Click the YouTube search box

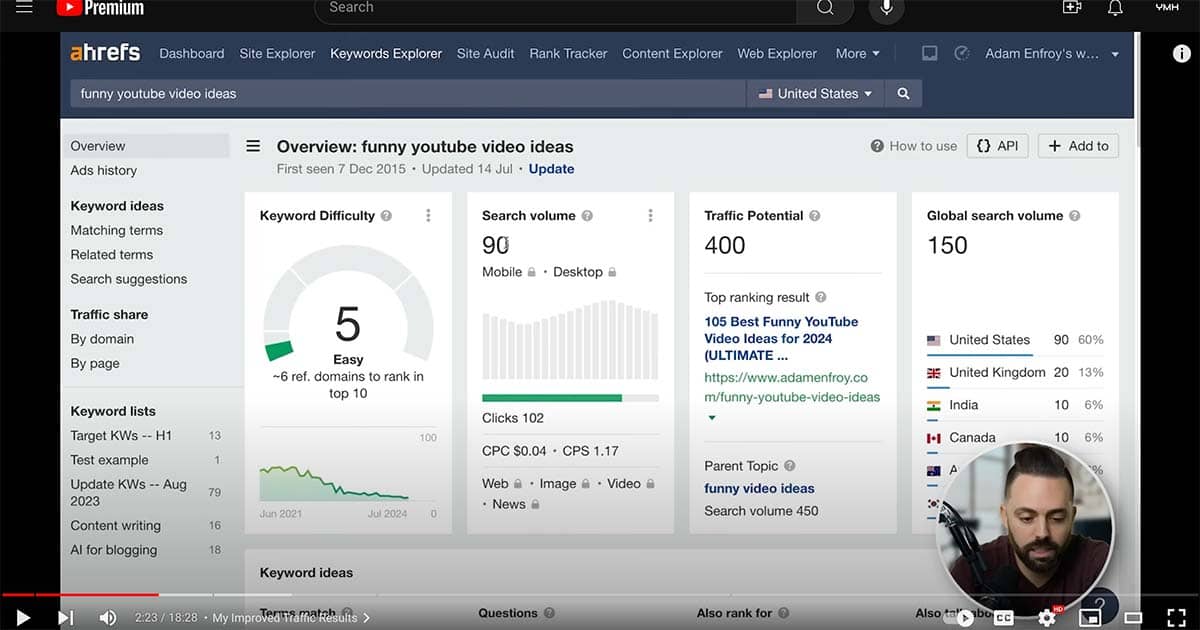556,8
